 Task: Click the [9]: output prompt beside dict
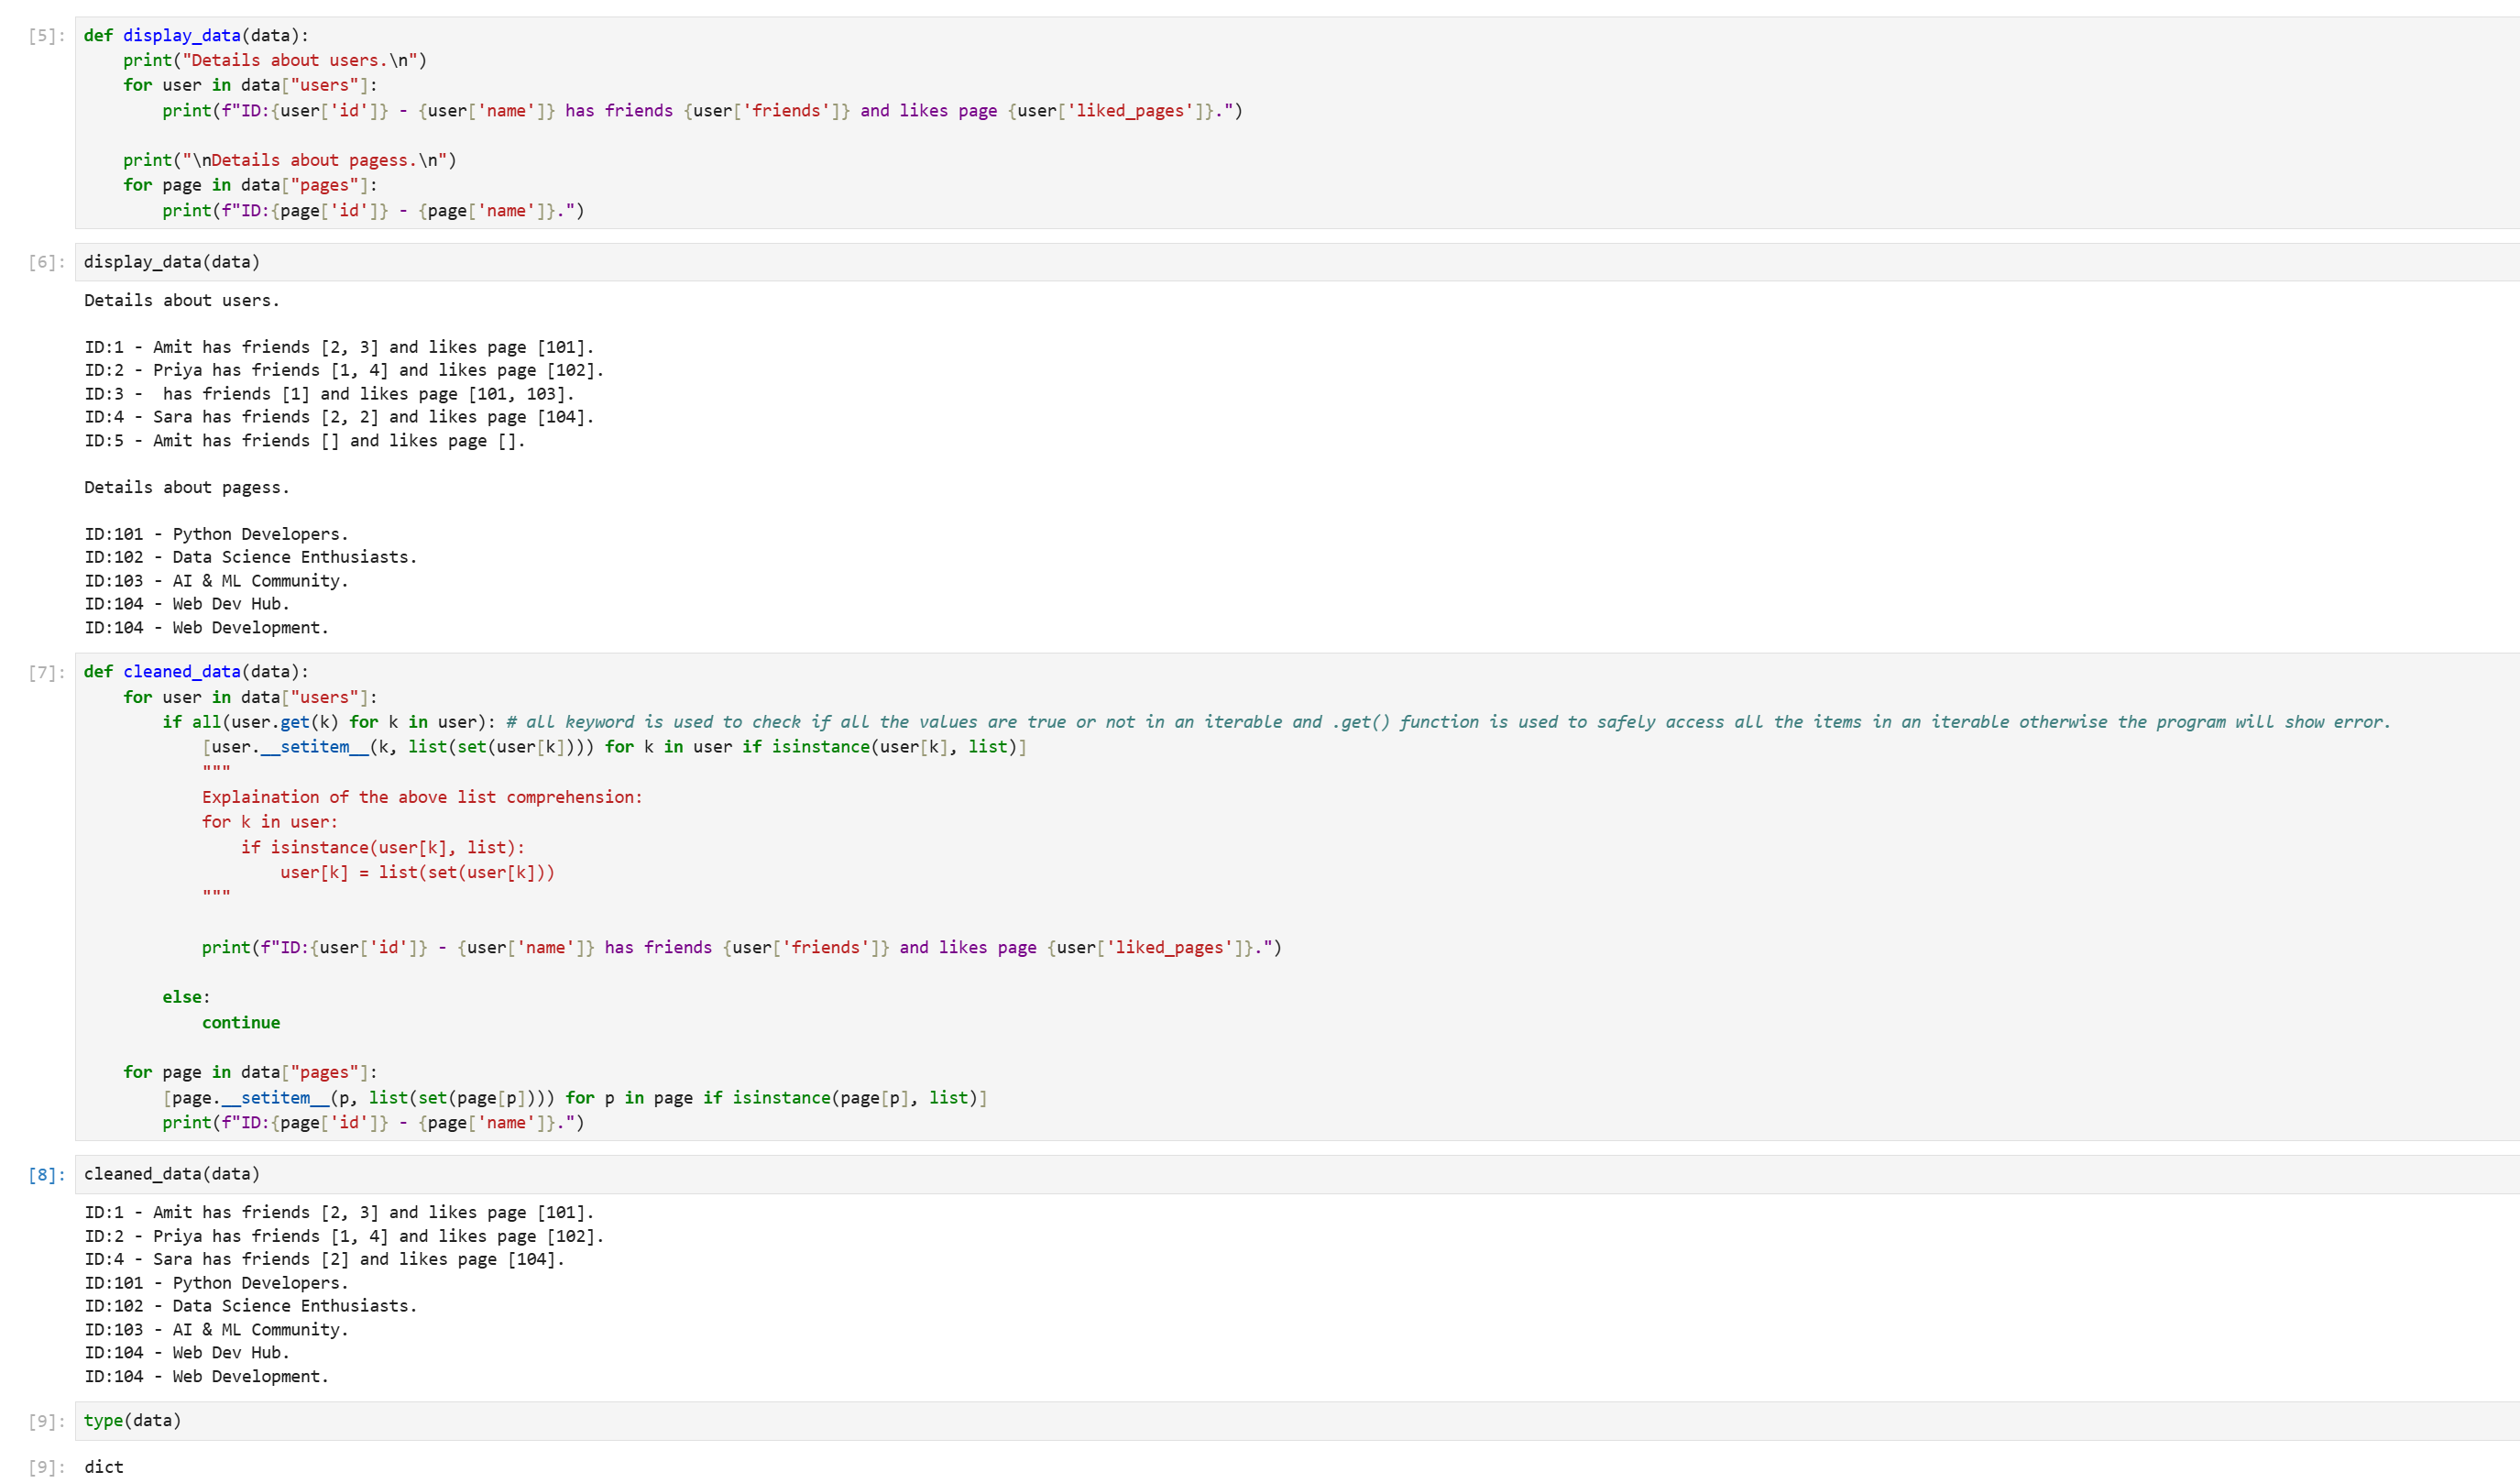coord(46,1468)
